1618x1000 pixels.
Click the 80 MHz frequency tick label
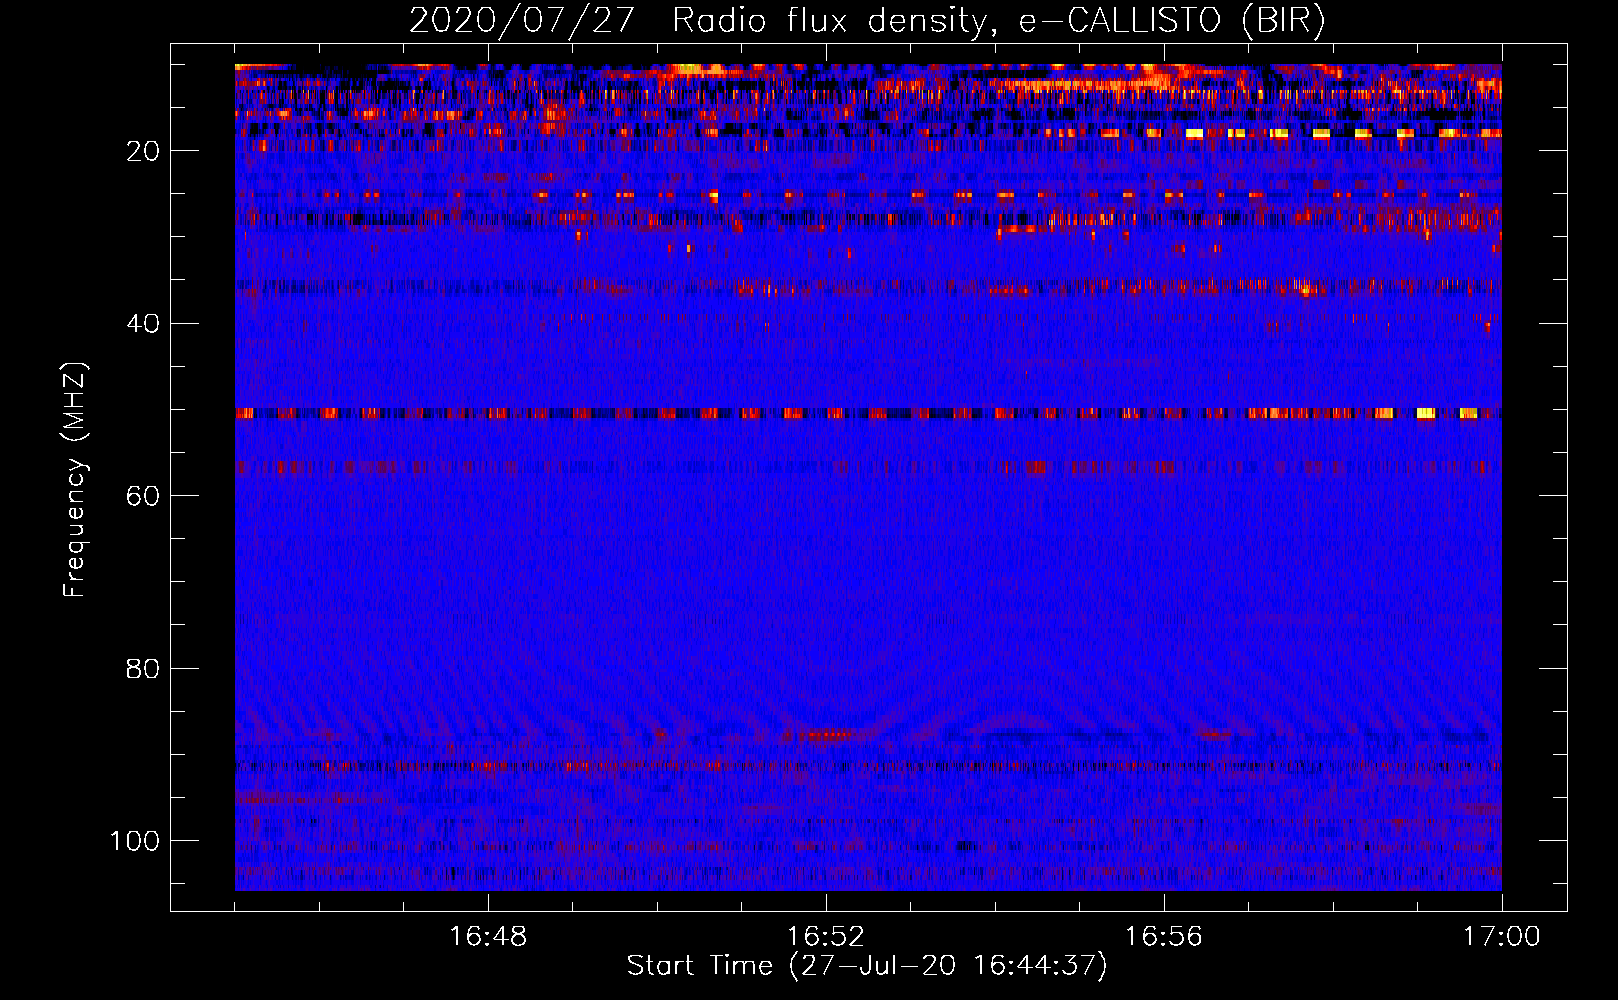pos(143,669)
